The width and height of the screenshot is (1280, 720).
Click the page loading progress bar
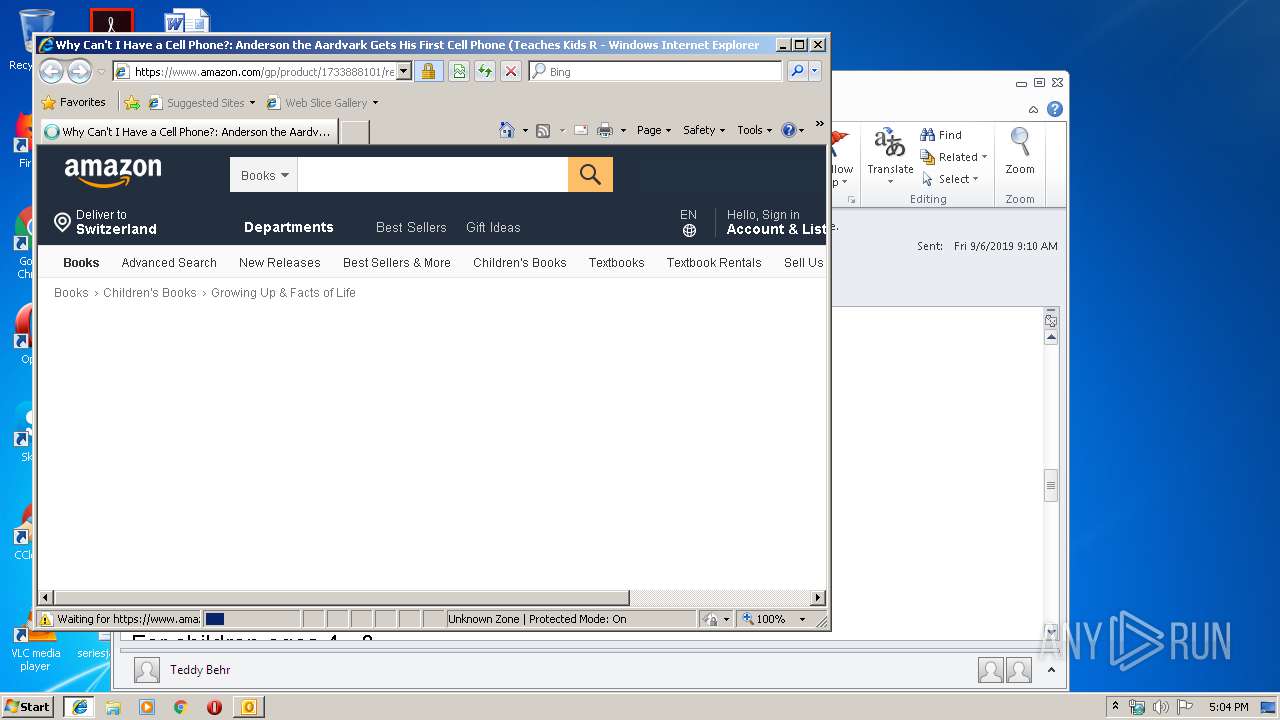click(251, 619)
